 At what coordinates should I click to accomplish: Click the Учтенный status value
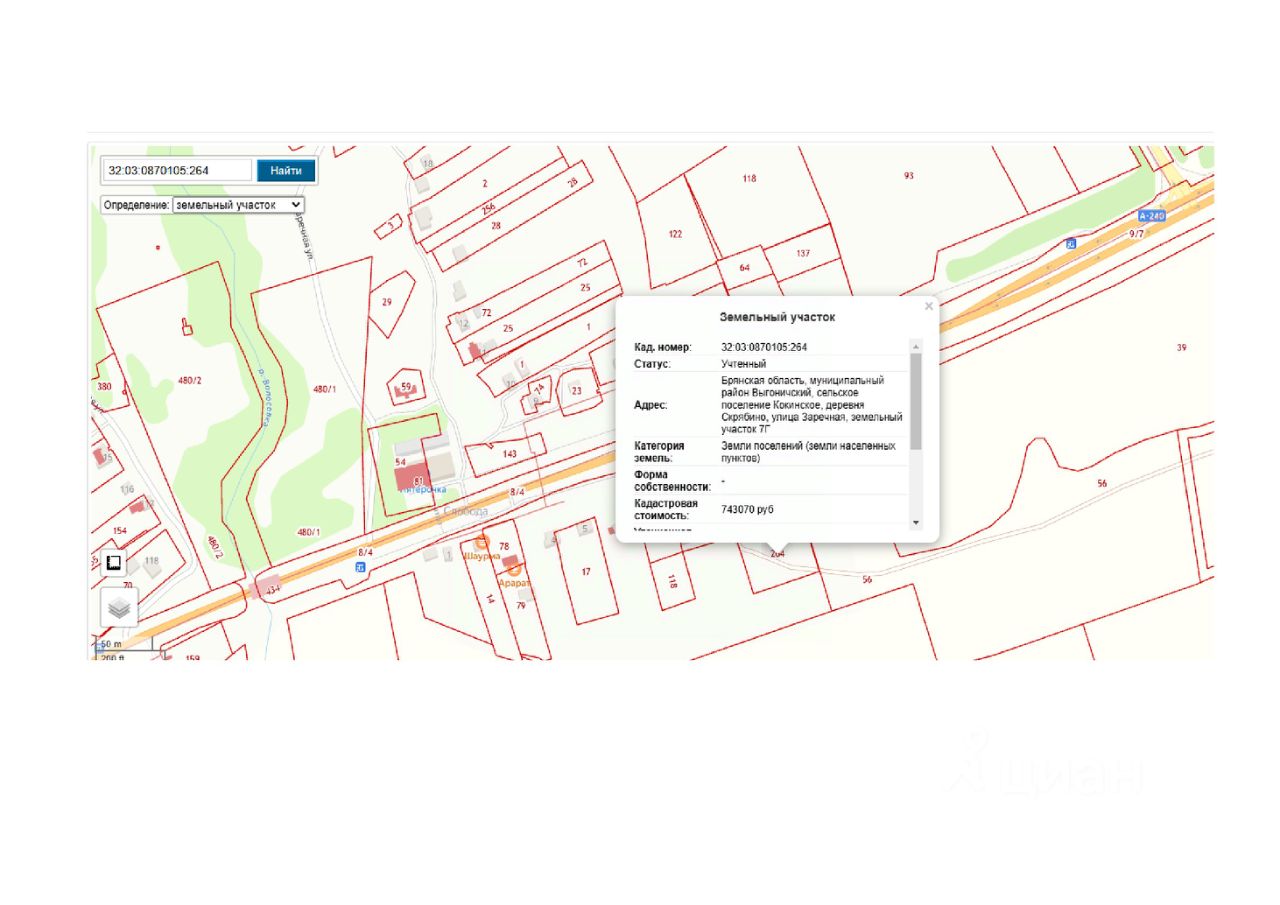744,364
